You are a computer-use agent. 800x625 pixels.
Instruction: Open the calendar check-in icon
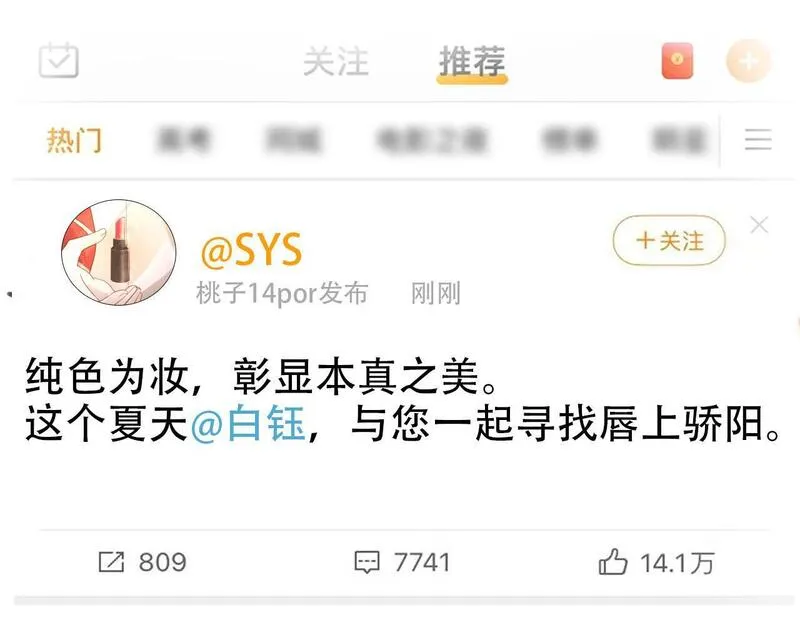(x=59, y=60)
